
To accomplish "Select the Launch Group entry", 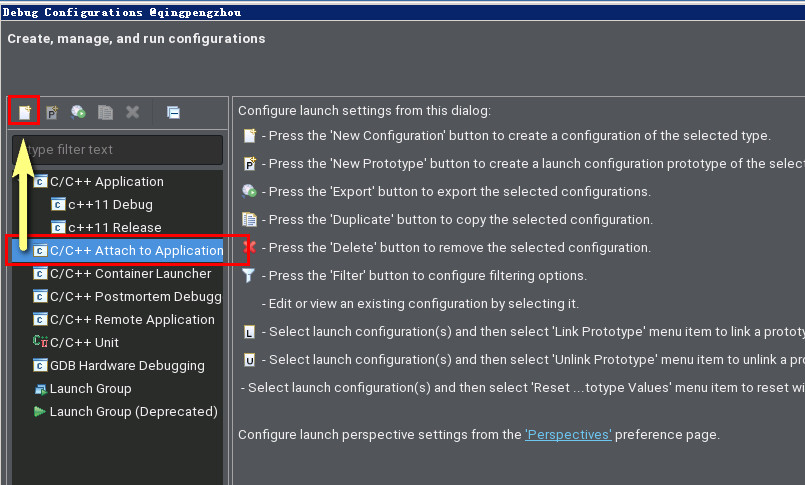I will (90, 389).
